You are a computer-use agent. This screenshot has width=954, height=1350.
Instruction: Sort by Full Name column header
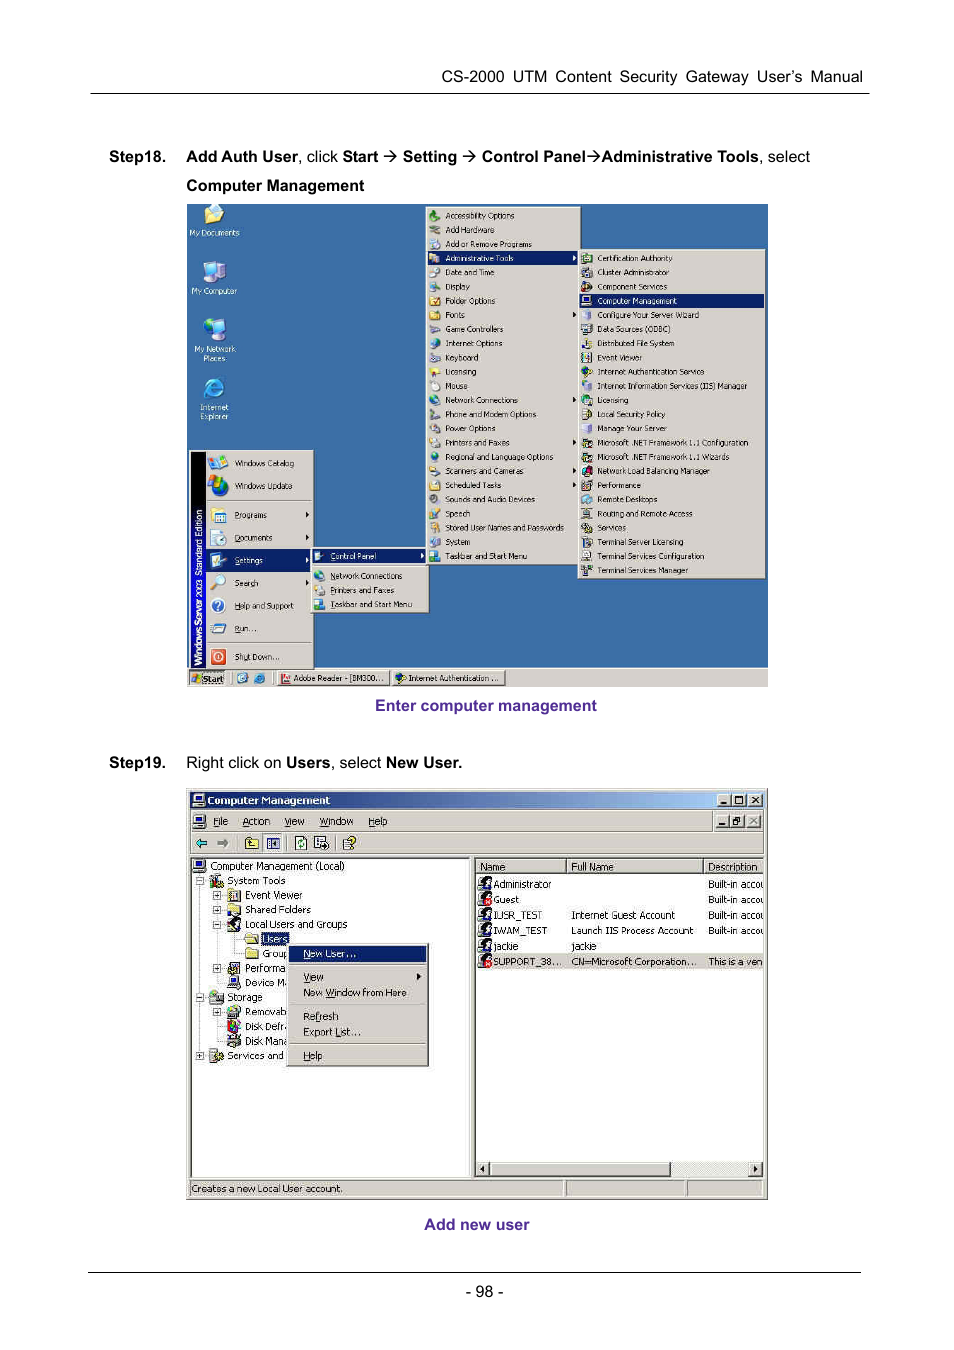point(635,867)
